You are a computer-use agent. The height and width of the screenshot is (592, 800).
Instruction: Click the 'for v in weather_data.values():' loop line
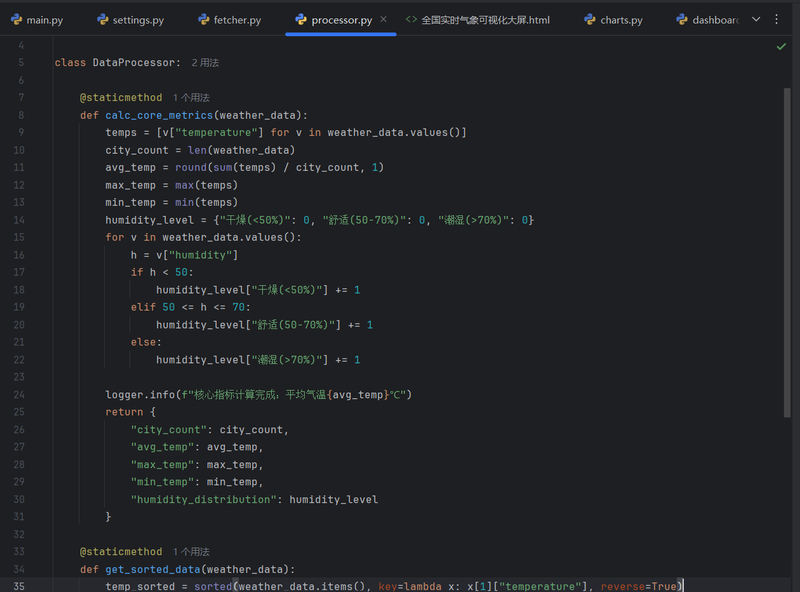203,238
